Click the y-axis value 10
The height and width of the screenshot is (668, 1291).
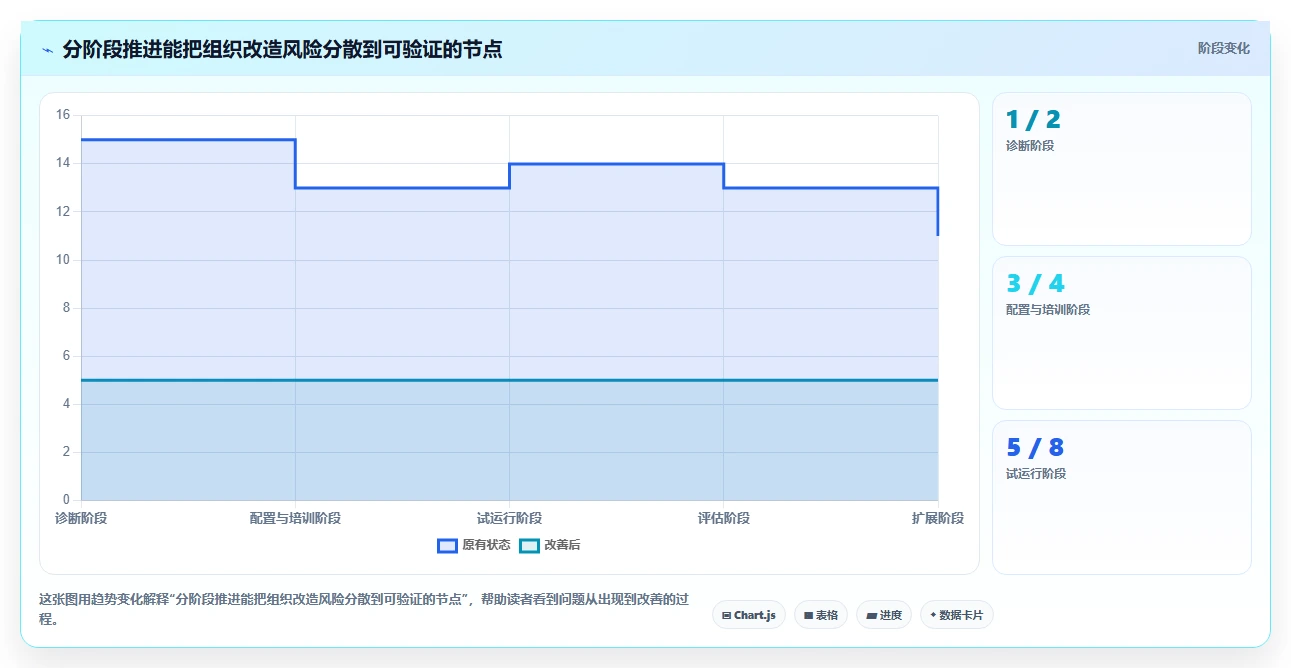click(x=63, y=260)
